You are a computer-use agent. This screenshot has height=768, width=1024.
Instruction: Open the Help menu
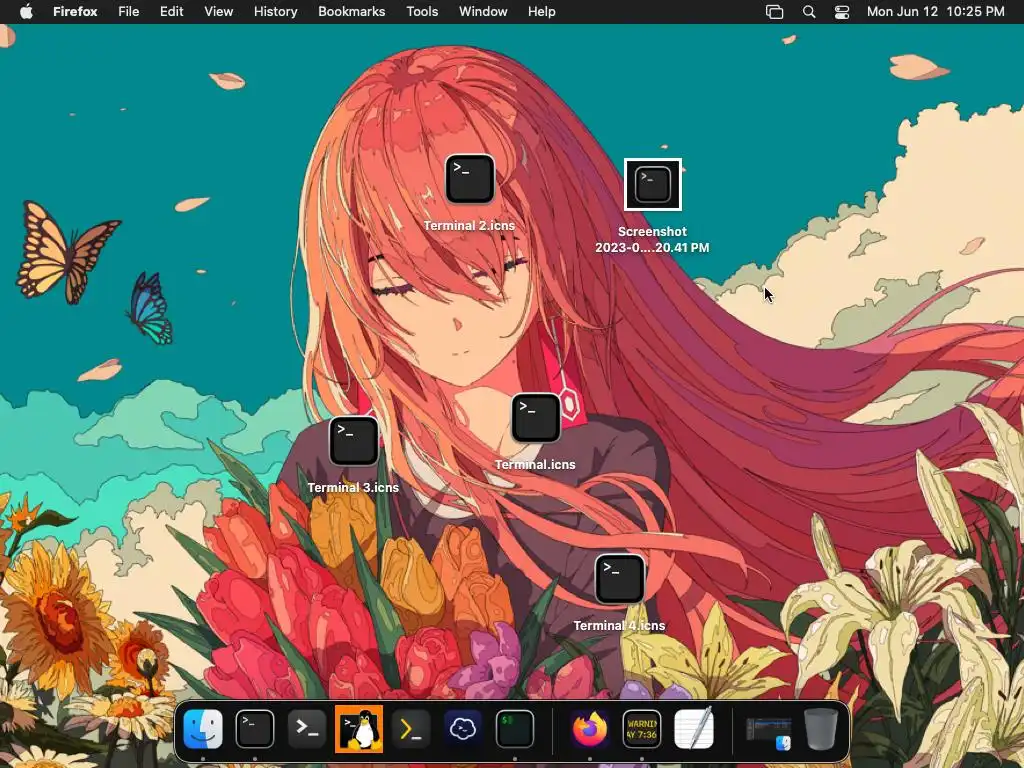(541, 12)
